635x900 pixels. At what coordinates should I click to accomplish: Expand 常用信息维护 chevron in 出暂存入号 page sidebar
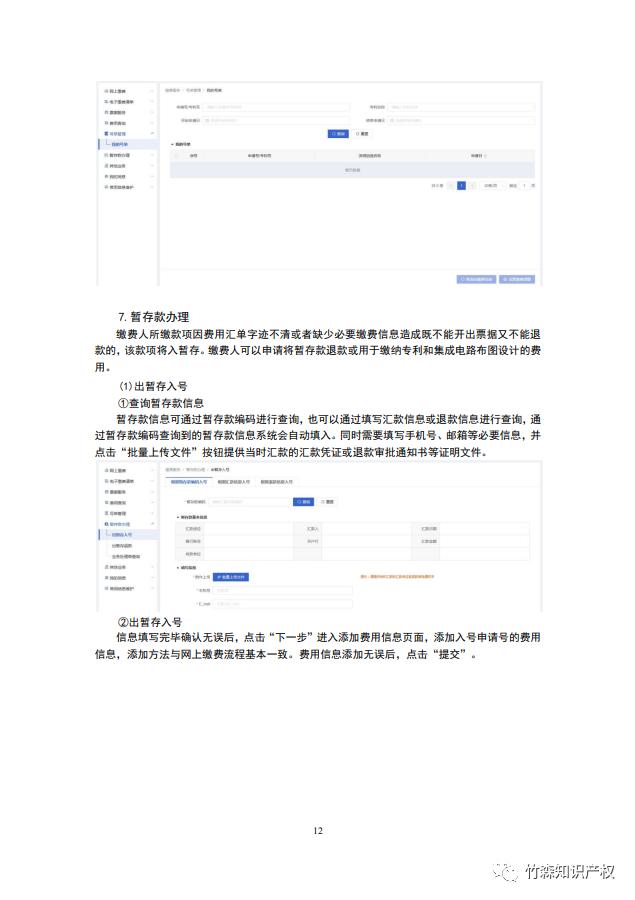click(152, 588)
